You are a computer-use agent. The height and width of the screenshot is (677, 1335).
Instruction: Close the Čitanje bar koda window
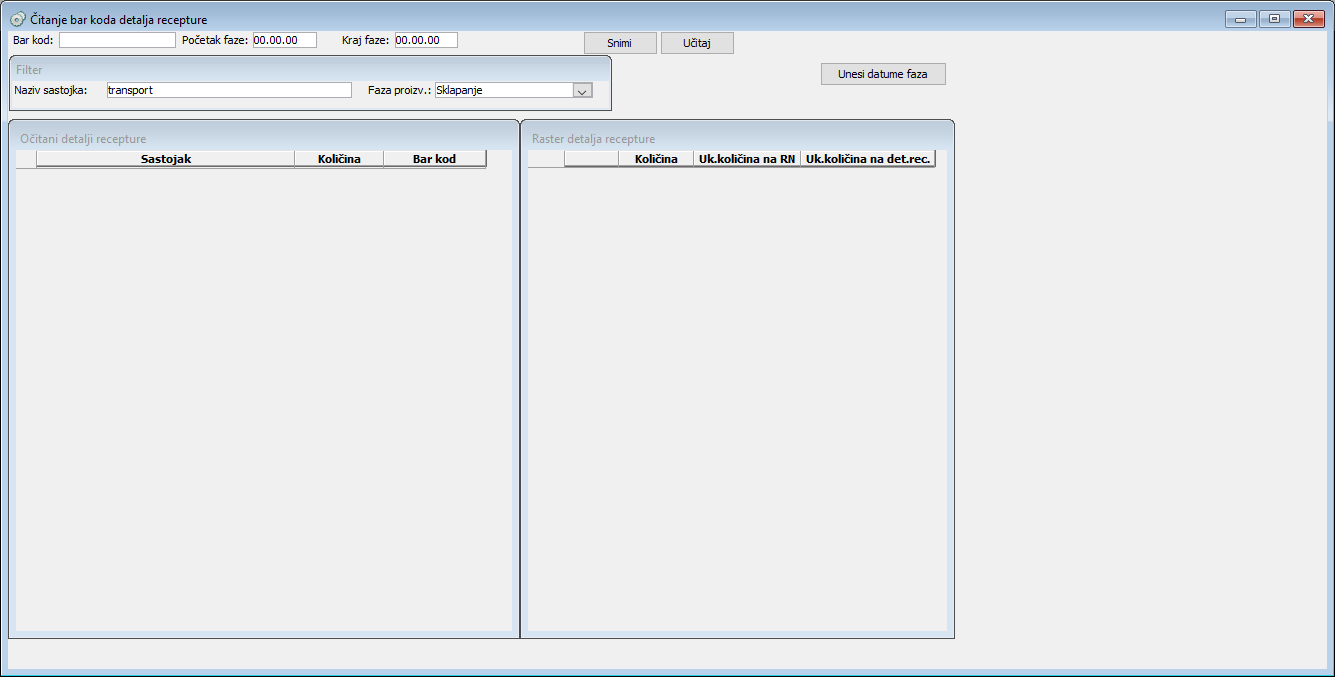(1308, 19)
